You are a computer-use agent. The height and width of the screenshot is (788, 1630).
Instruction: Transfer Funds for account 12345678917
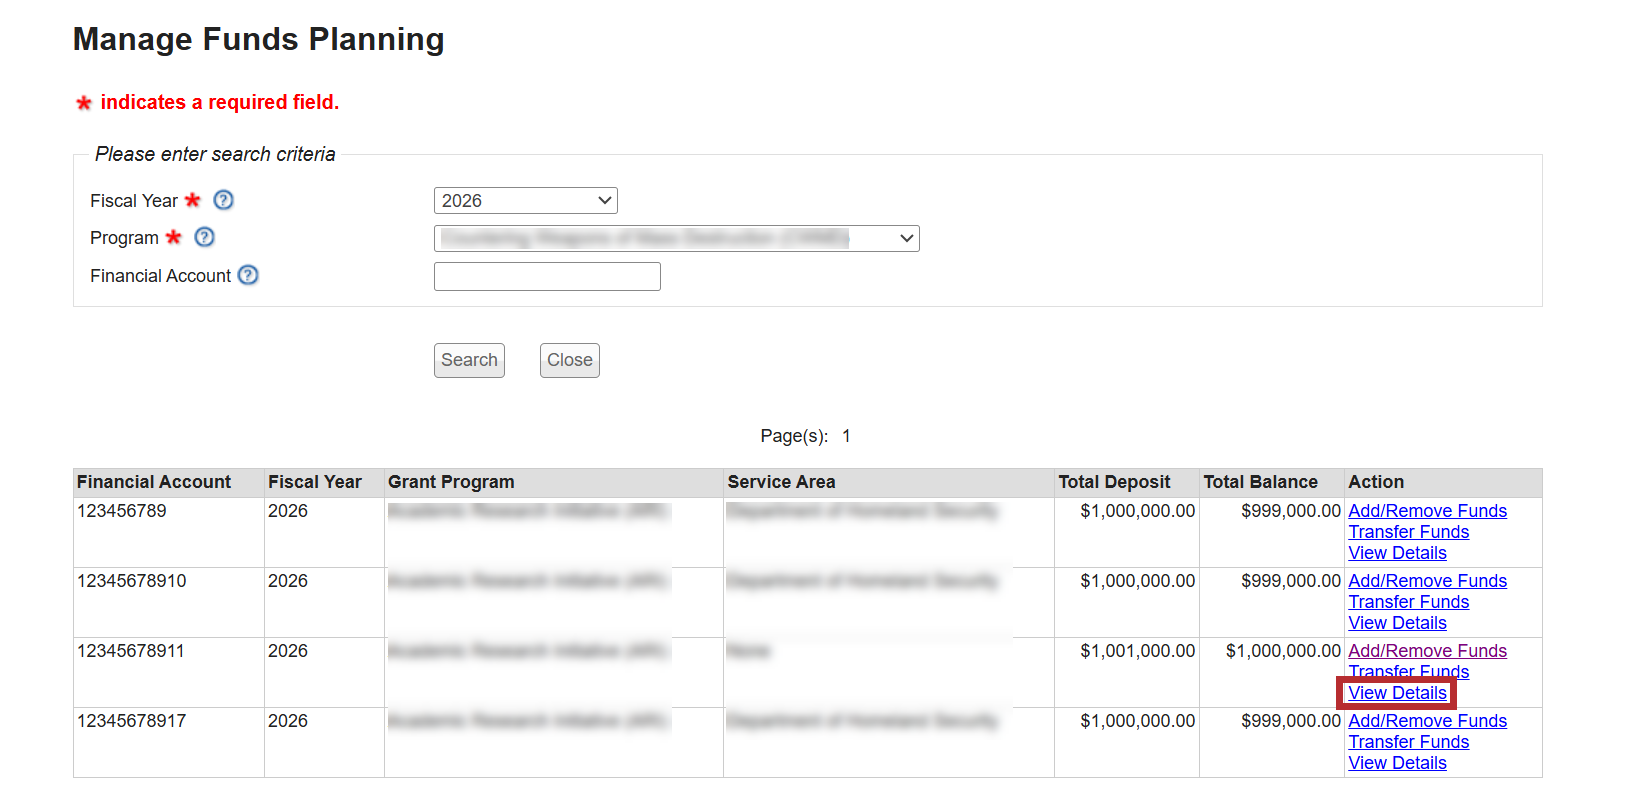1408,742
